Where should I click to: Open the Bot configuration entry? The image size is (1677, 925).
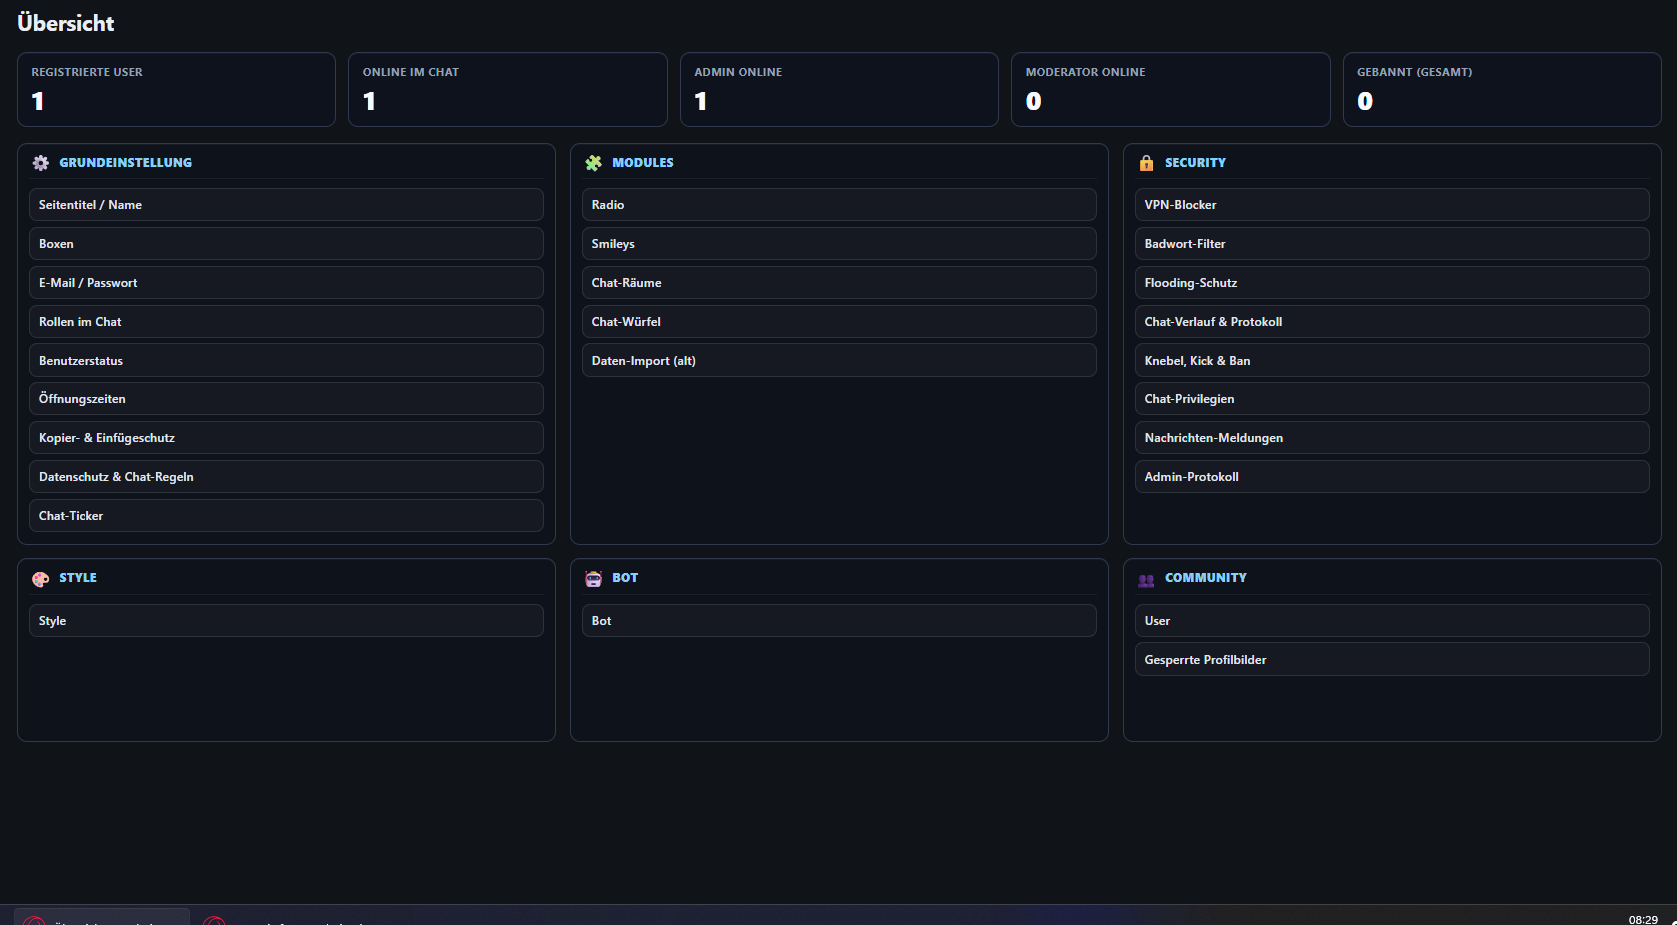[839, 621]
